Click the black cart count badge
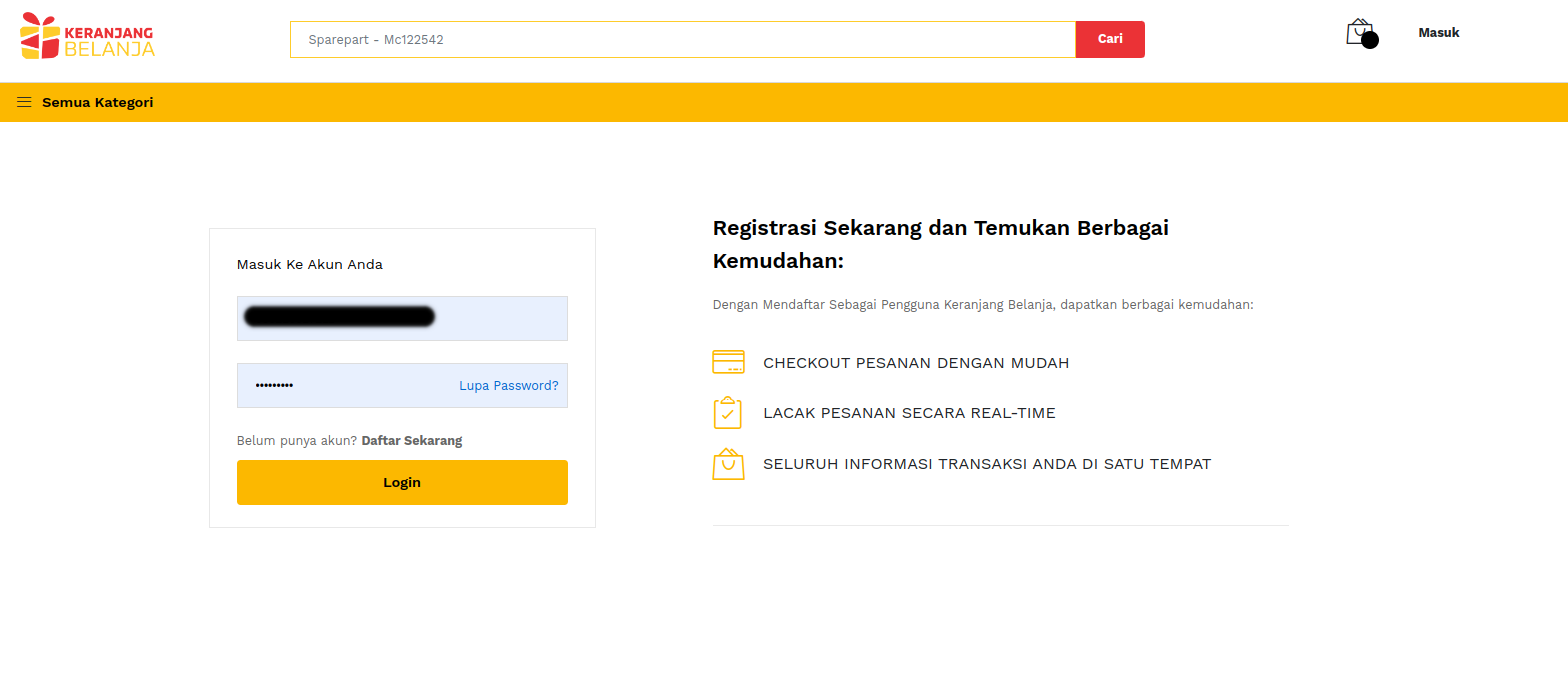The height and width of the screenshot is (698, 1568). tap(1370, 41)
